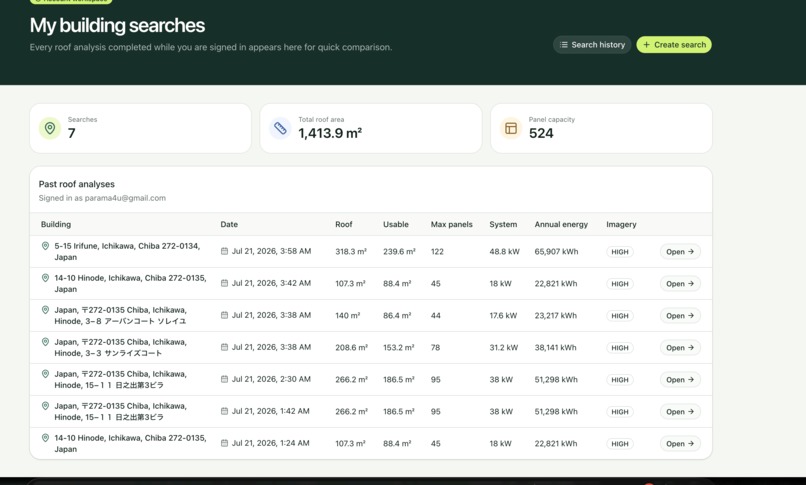Click the Past roof analyses heading
The height and width of the screenshot is (485, 806).
(x=77, y=184)
